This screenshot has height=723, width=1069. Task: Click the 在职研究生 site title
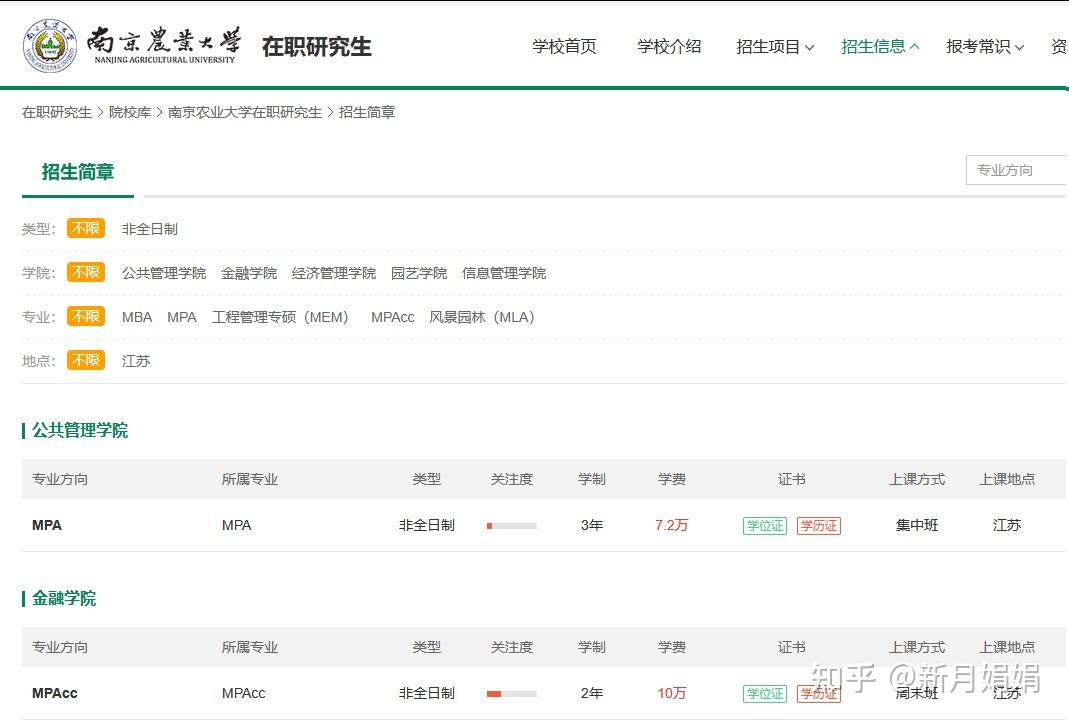317,46
